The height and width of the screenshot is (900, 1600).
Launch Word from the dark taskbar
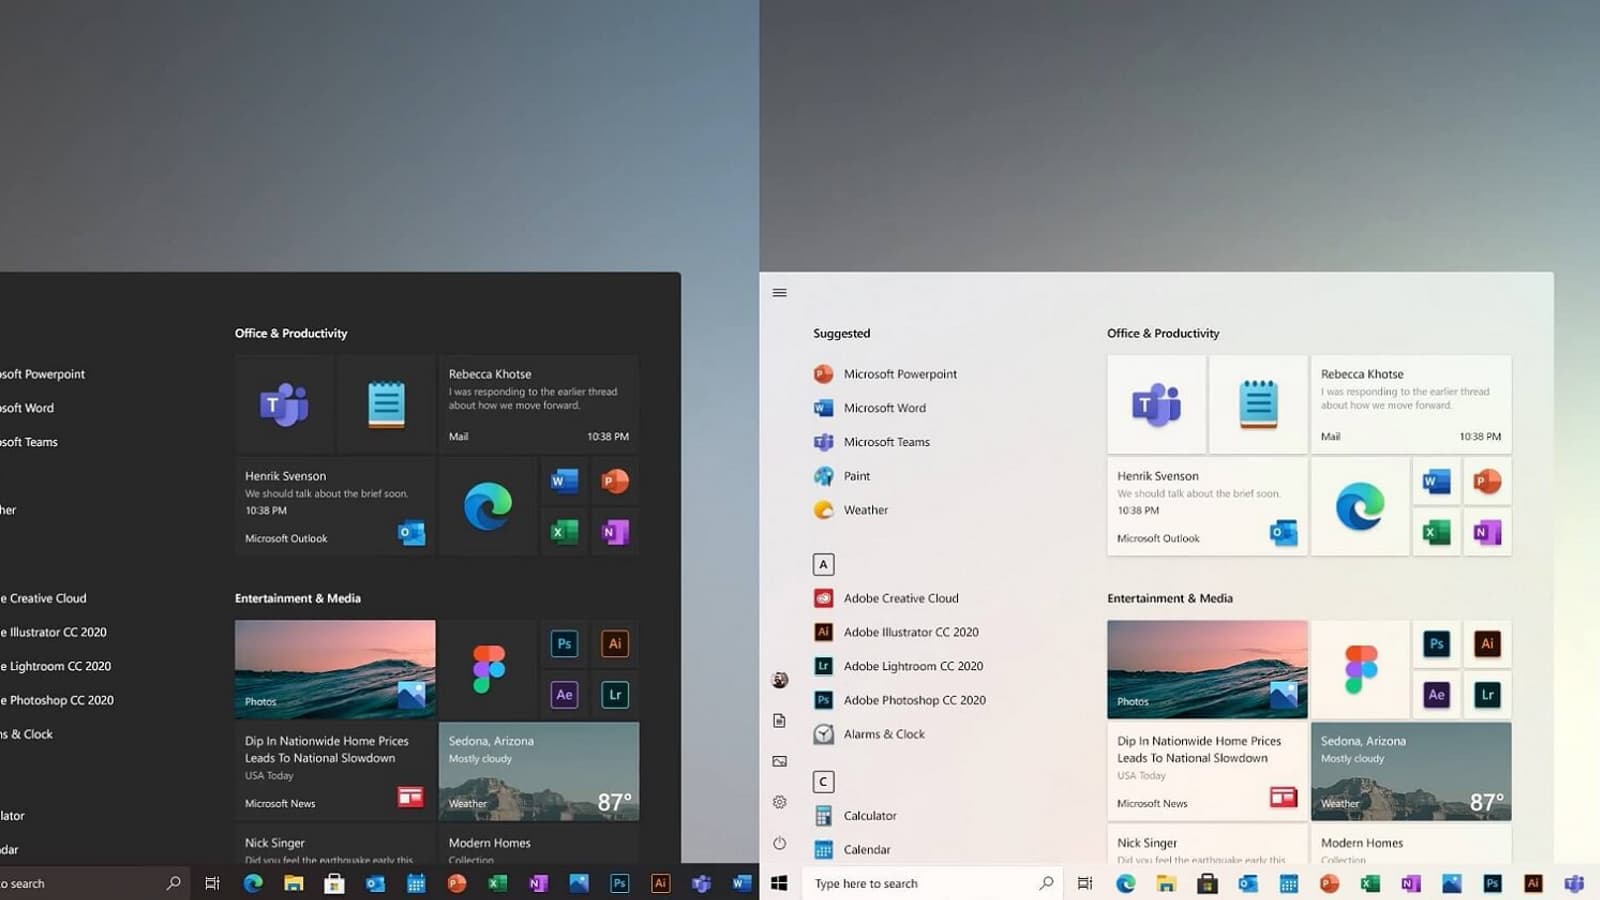click(741, 883)
